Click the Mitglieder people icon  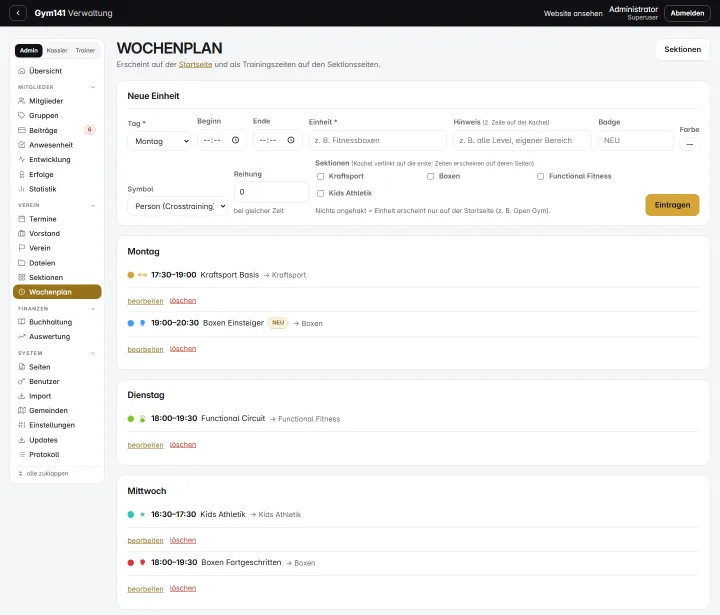tap(21, 101)
